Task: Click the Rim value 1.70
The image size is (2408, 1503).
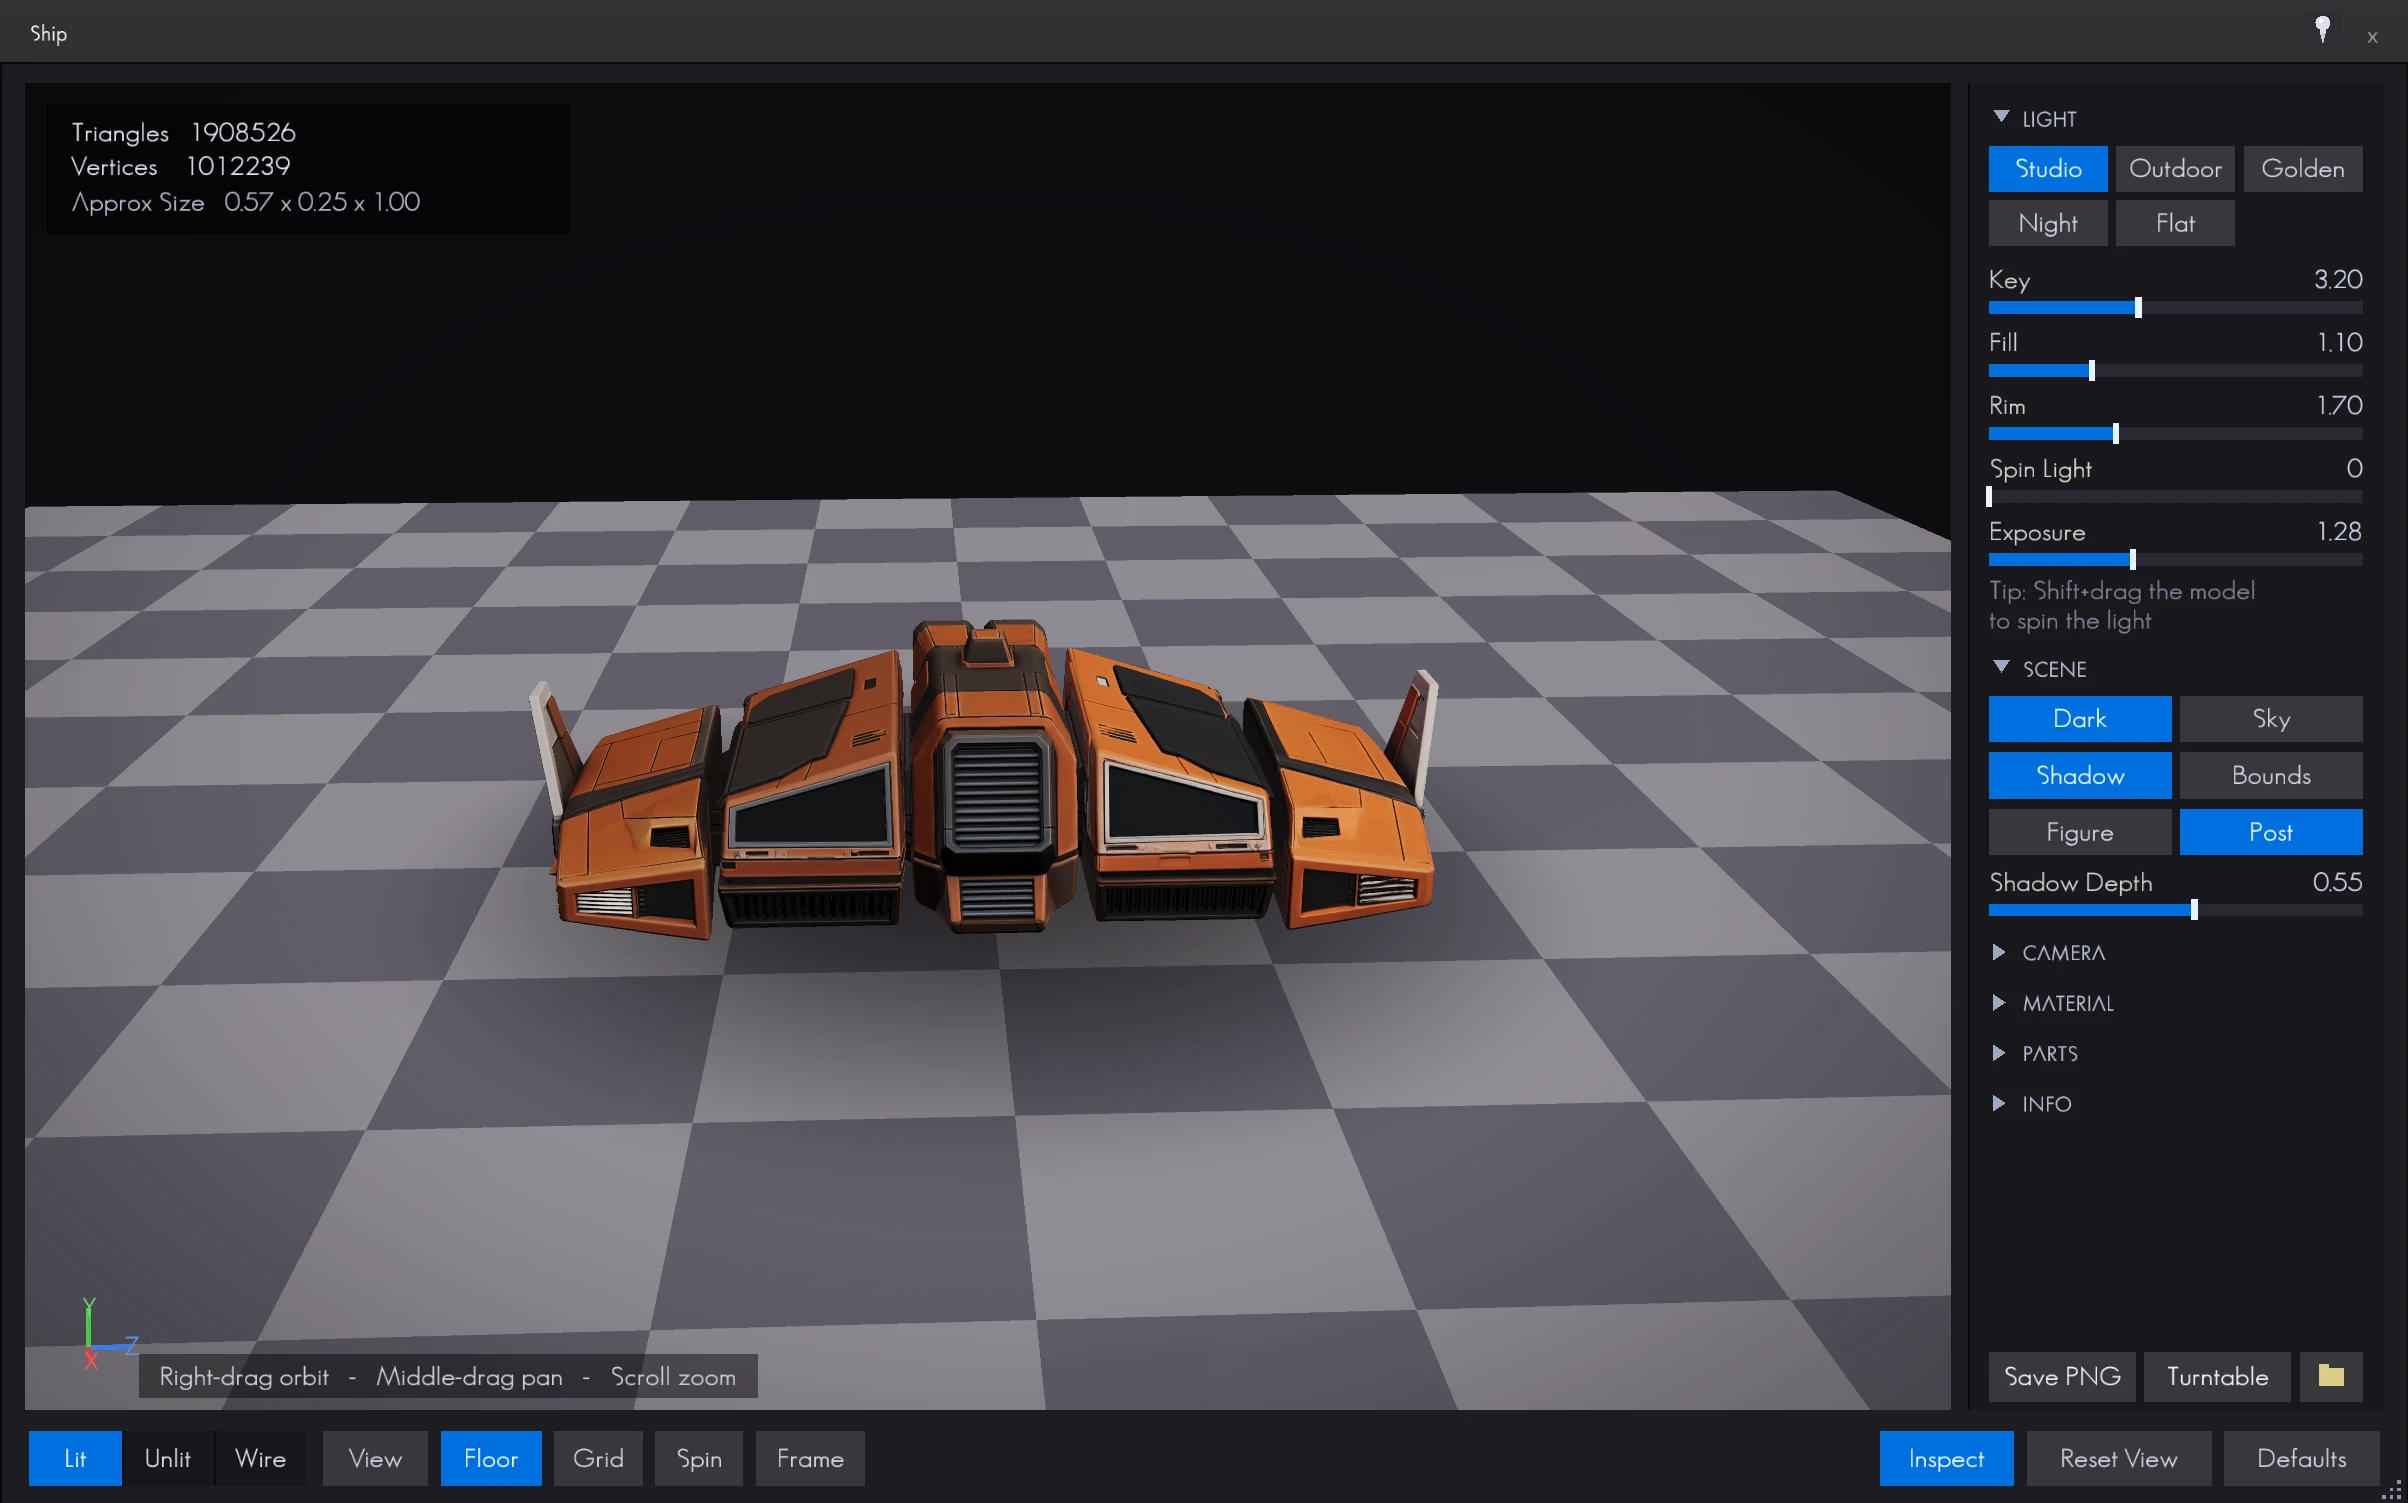Action: pos(2339,405)
